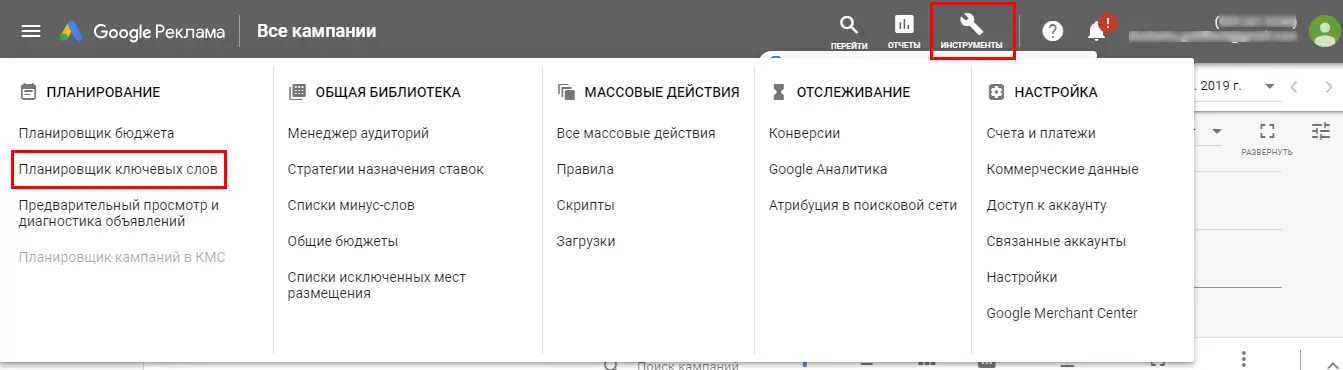This screenshot has width=1343, height=370.
Task: Open Доступ к аккаунту
Action: pyautogui.click(x=1046, y=205)
